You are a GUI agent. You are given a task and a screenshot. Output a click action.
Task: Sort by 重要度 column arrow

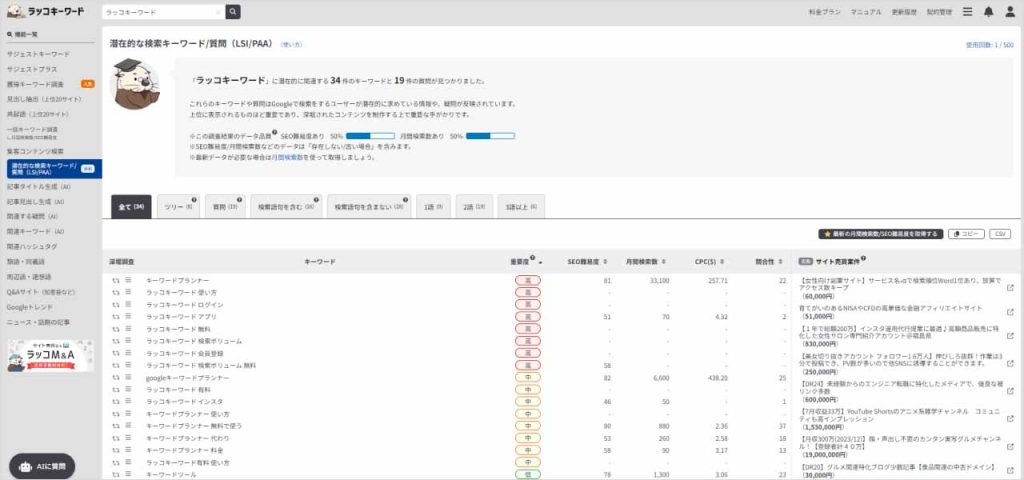click(540, 262)
